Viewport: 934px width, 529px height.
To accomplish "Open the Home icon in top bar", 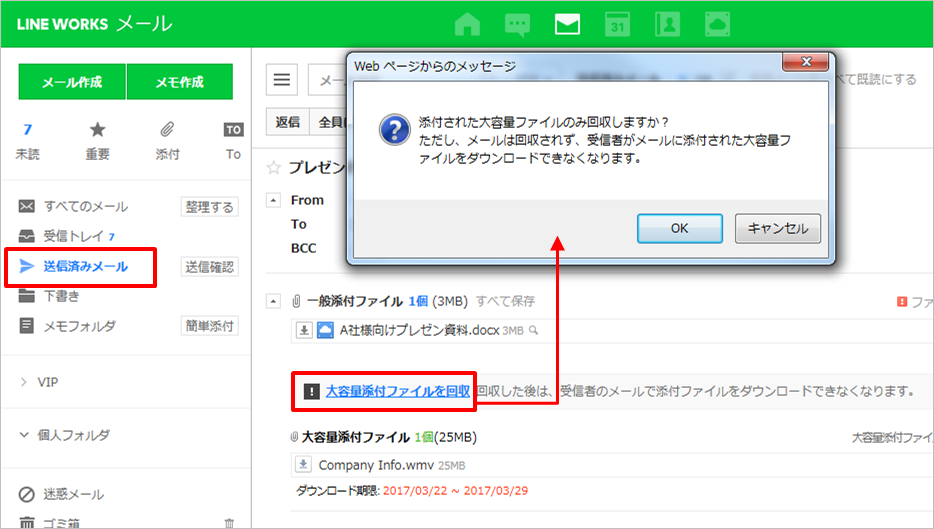I will coord(468,24).
